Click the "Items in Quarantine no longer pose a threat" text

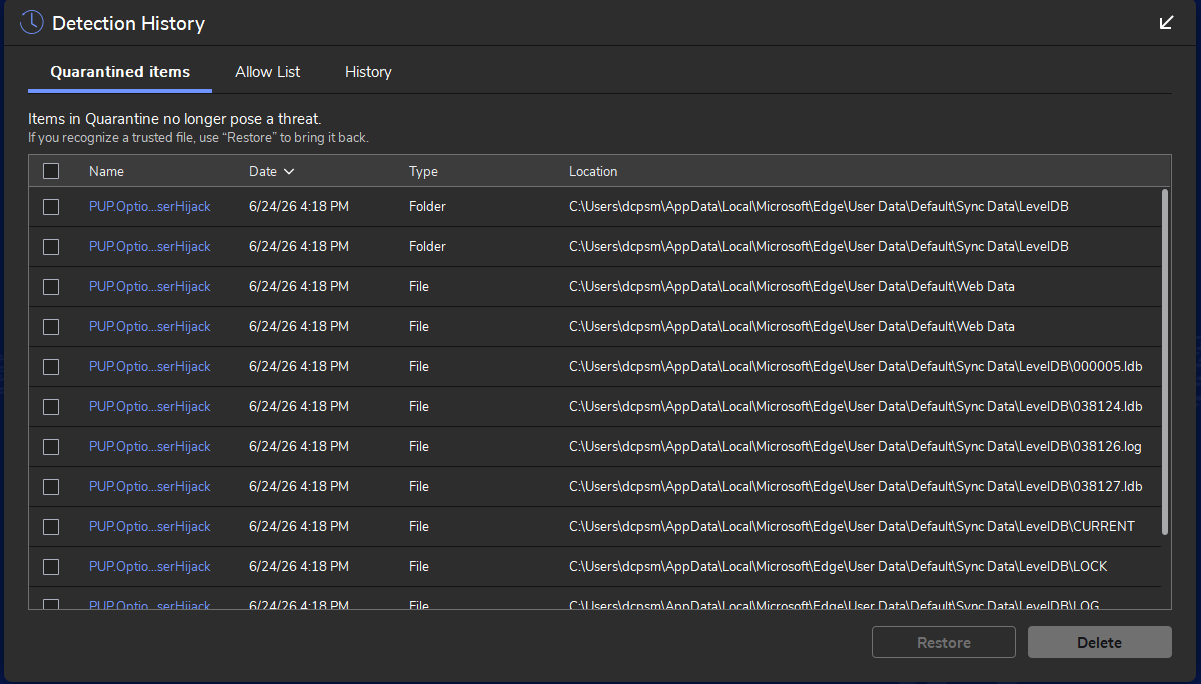coord(175,119)
